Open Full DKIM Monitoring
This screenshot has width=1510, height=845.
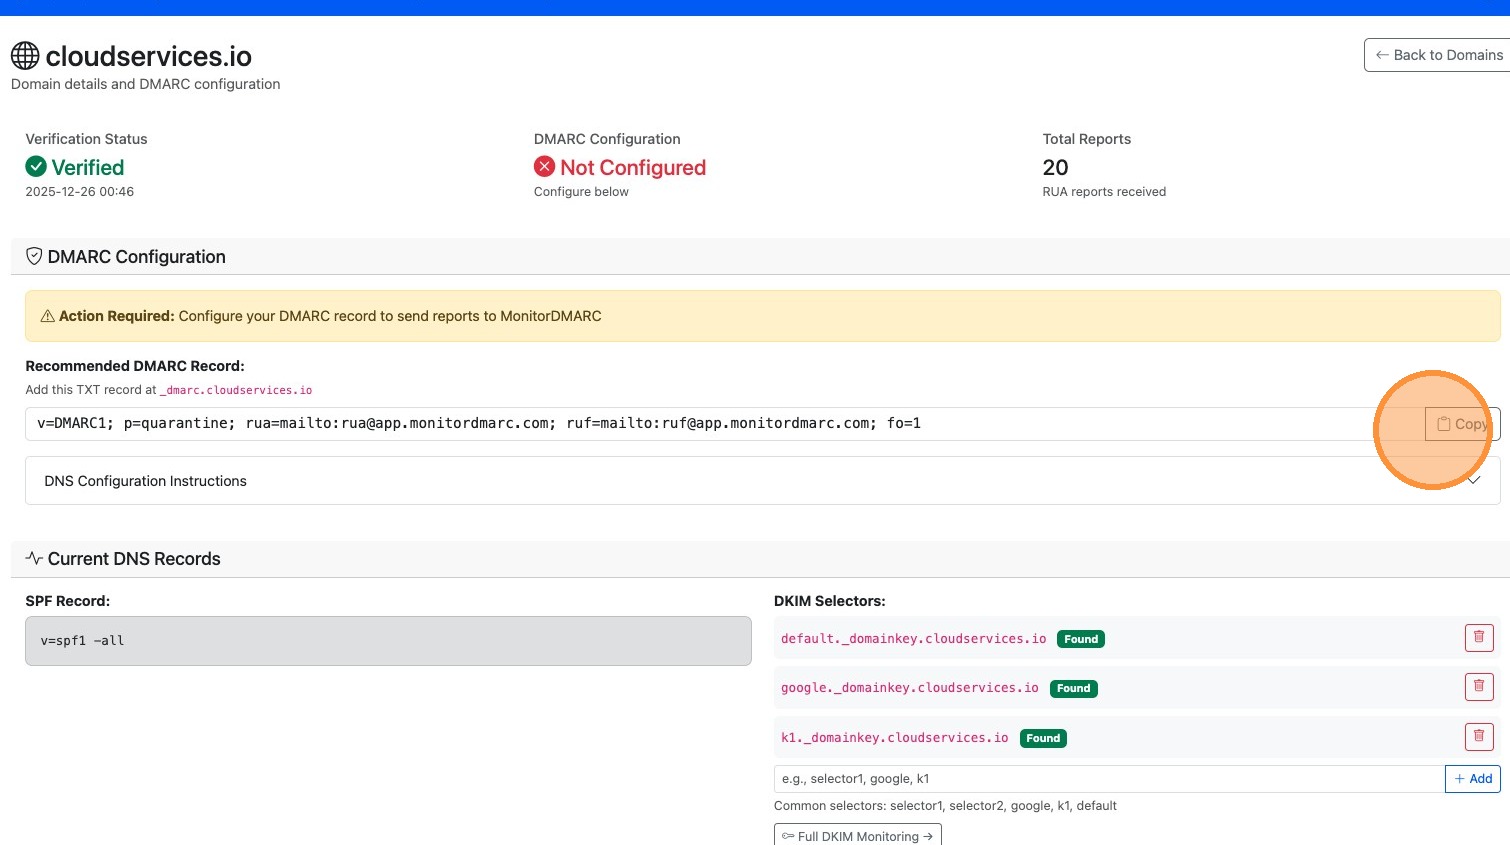[x=858, y=835]
